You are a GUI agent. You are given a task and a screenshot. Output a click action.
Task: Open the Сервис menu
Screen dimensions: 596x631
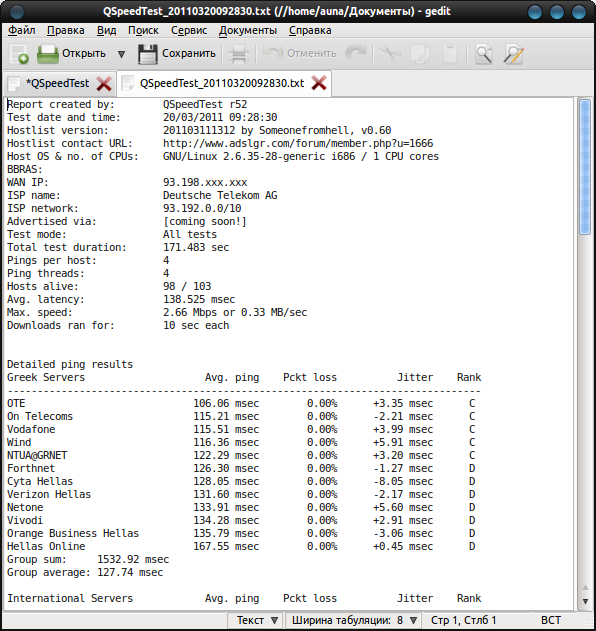coord(189,30)
